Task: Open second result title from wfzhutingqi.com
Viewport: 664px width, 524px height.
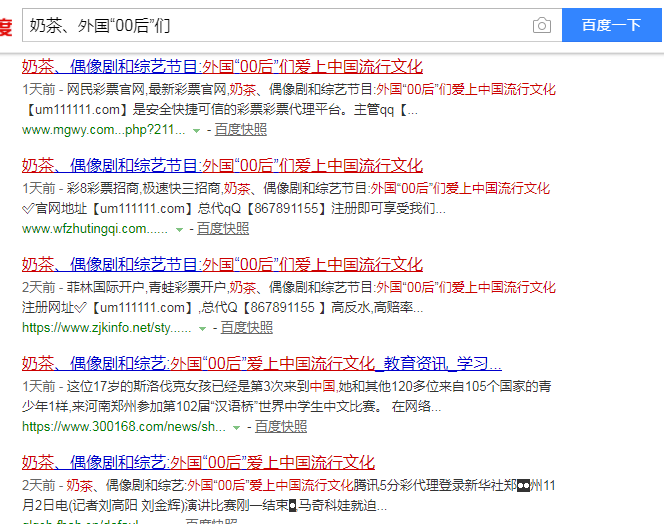Action: [x=222, y=166]
